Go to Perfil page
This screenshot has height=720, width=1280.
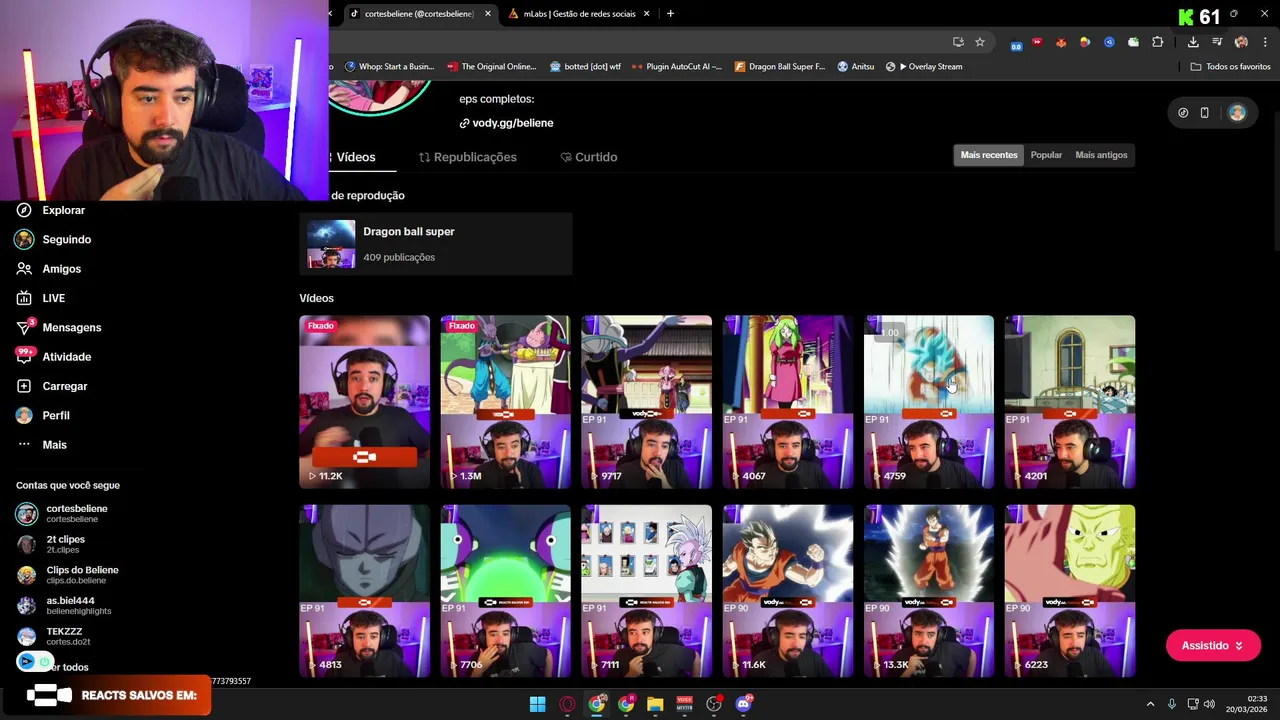43,415
